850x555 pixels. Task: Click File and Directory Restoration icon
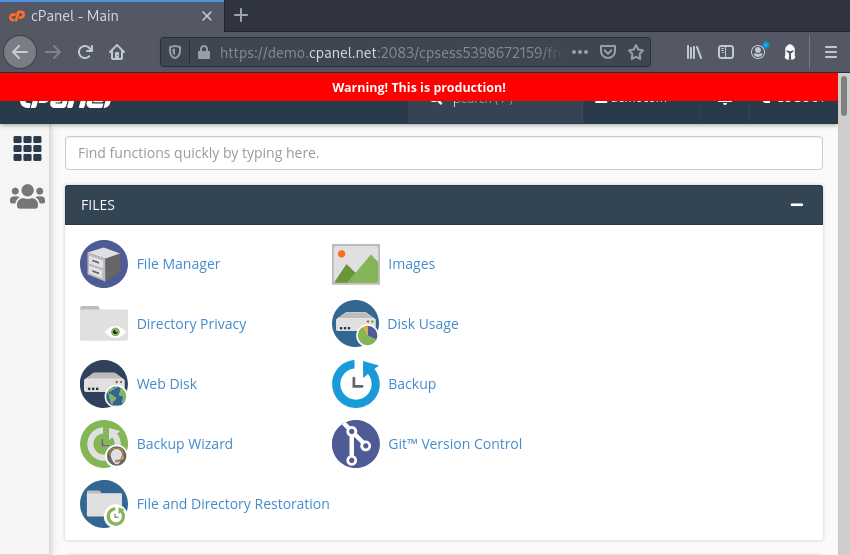[x=104, y=504]
